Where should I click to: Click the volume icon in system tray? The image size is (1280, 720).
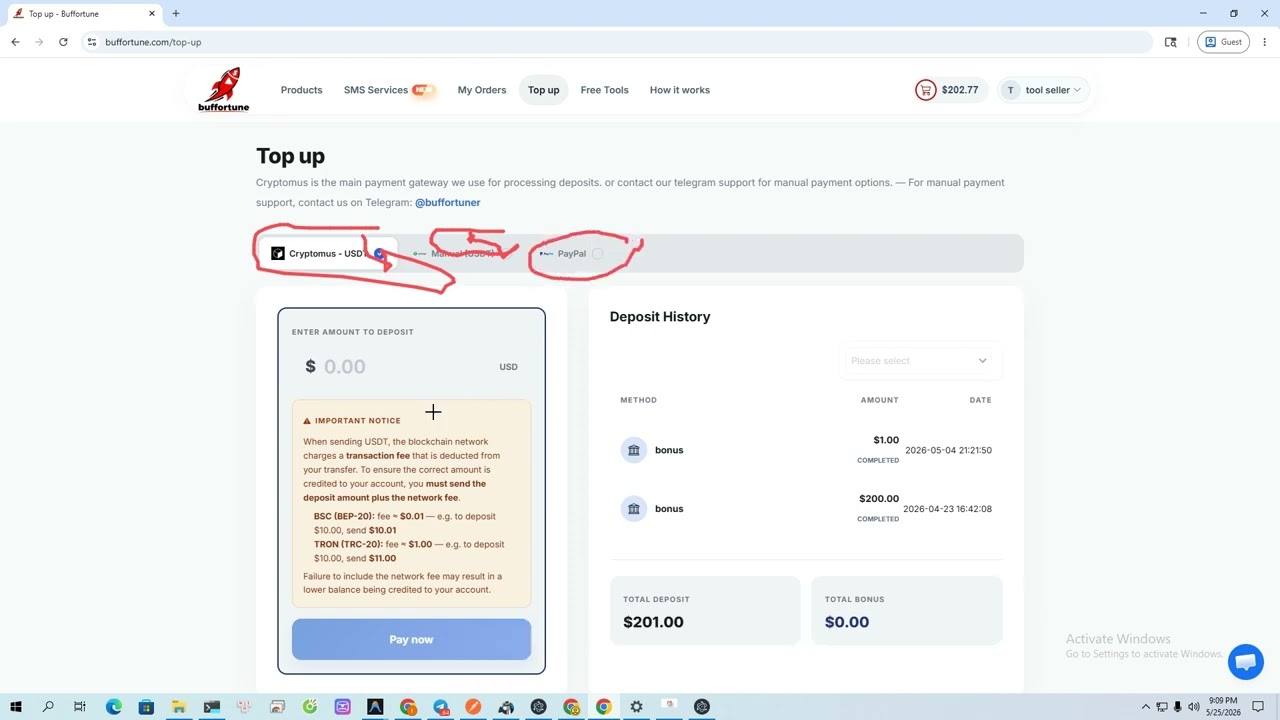point(1193,707)
